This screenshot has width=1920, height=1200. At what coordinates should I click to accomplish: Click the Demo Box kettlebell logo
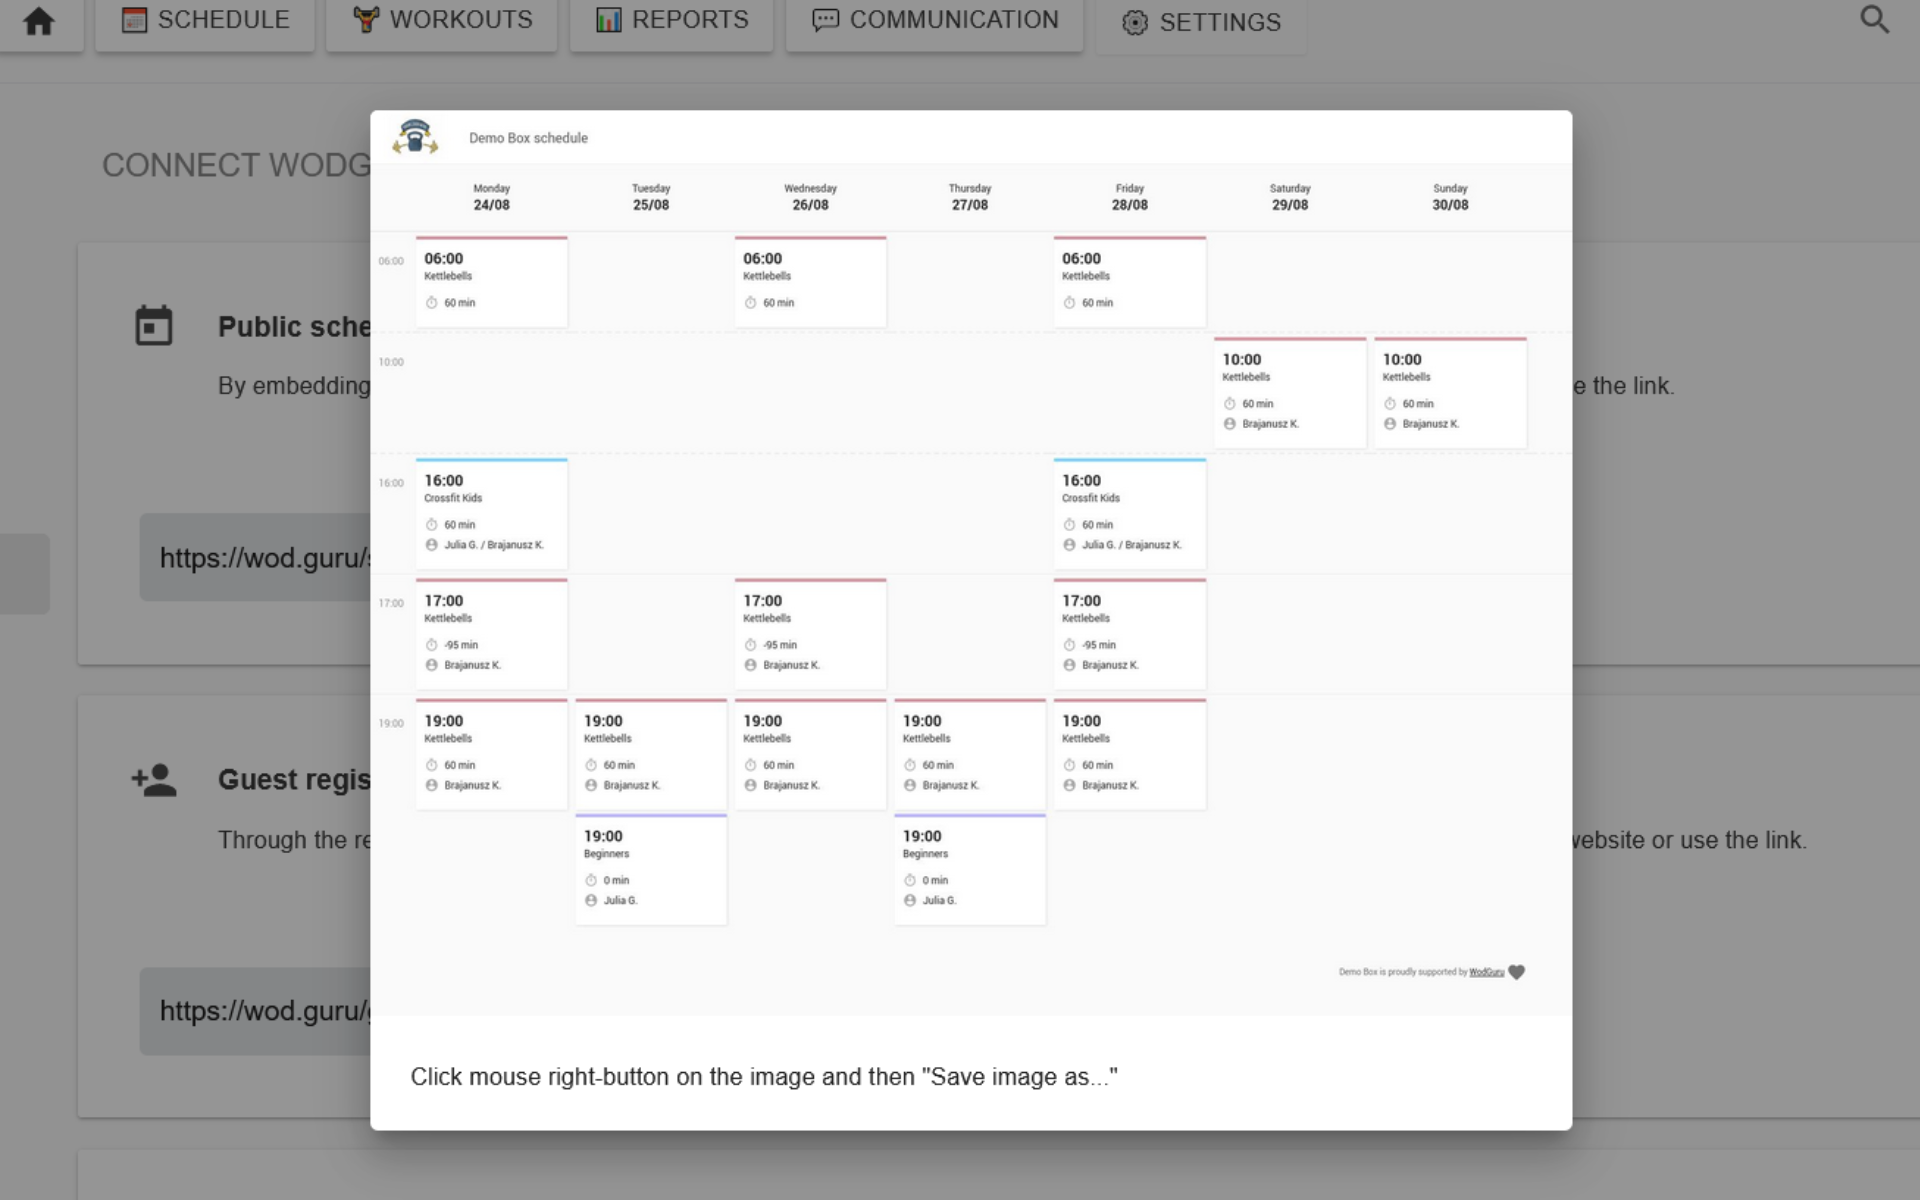[415, 137]
